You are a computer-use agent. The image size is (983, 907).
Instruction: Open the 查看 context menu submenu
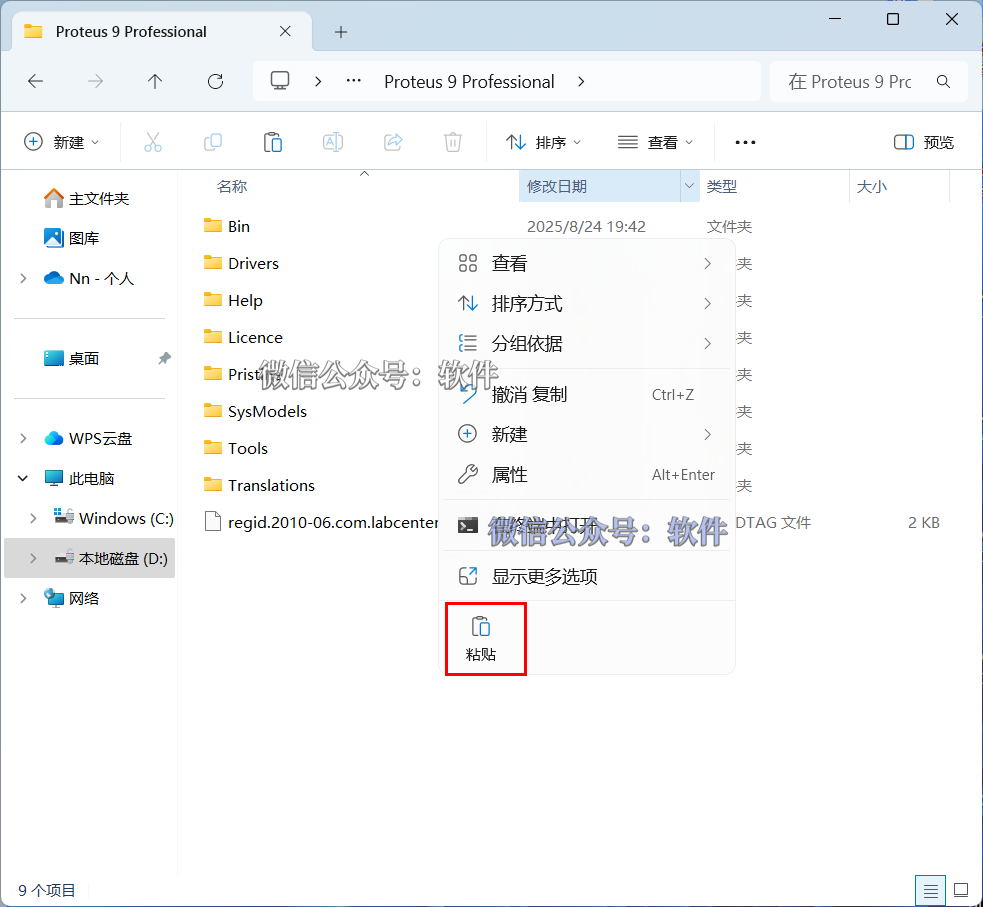[587, 263]
